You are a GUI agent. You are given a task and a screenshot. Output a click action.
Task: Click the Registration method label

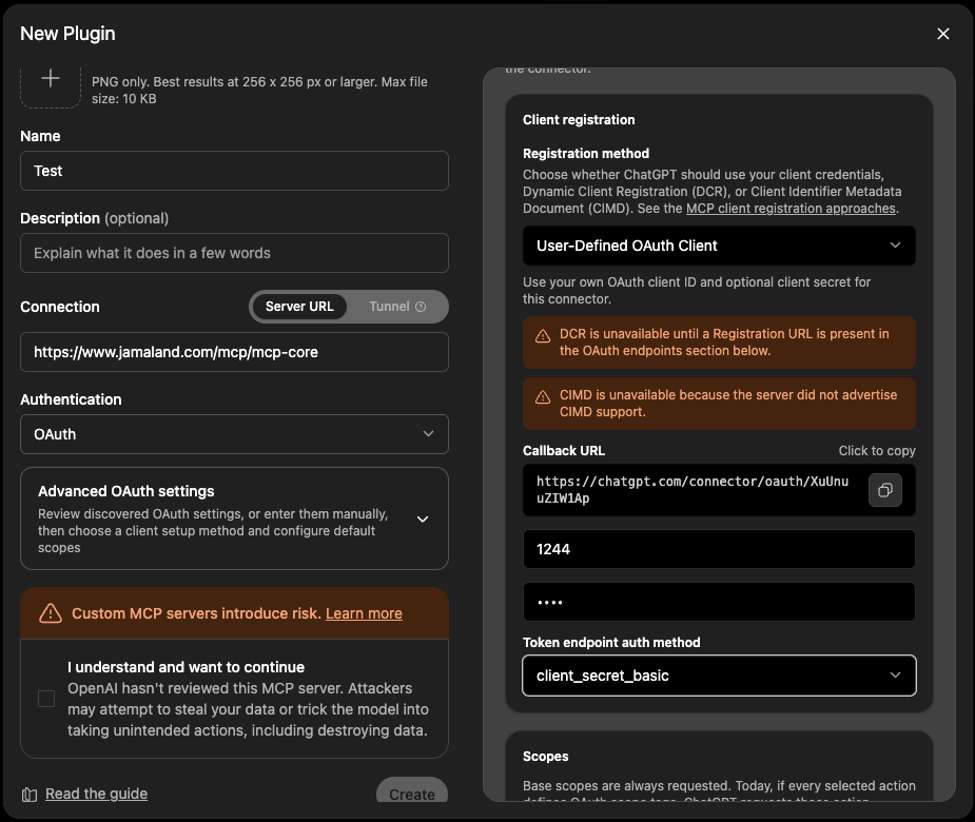pos(586,154)
